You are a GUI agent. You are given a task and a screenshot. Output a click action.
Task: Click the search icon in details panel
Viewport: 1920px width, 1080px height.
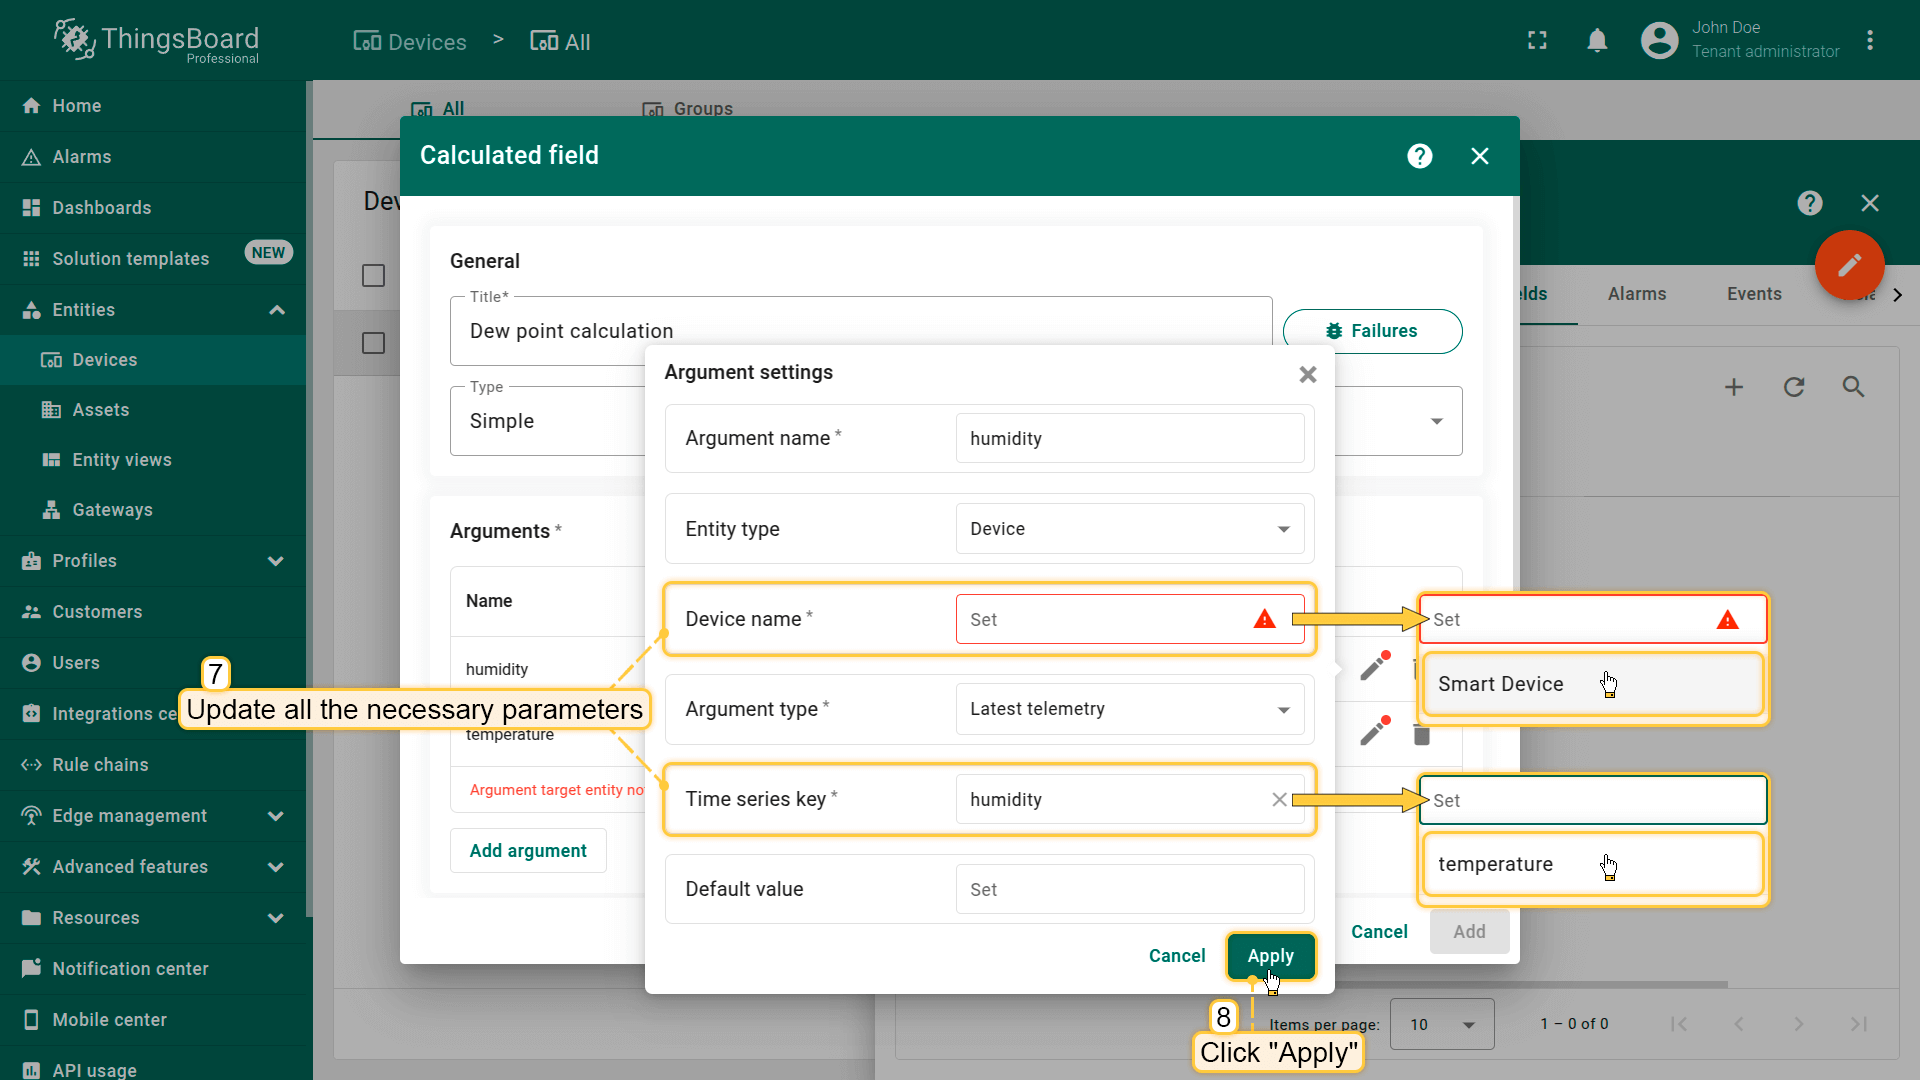coord(1853,387)
